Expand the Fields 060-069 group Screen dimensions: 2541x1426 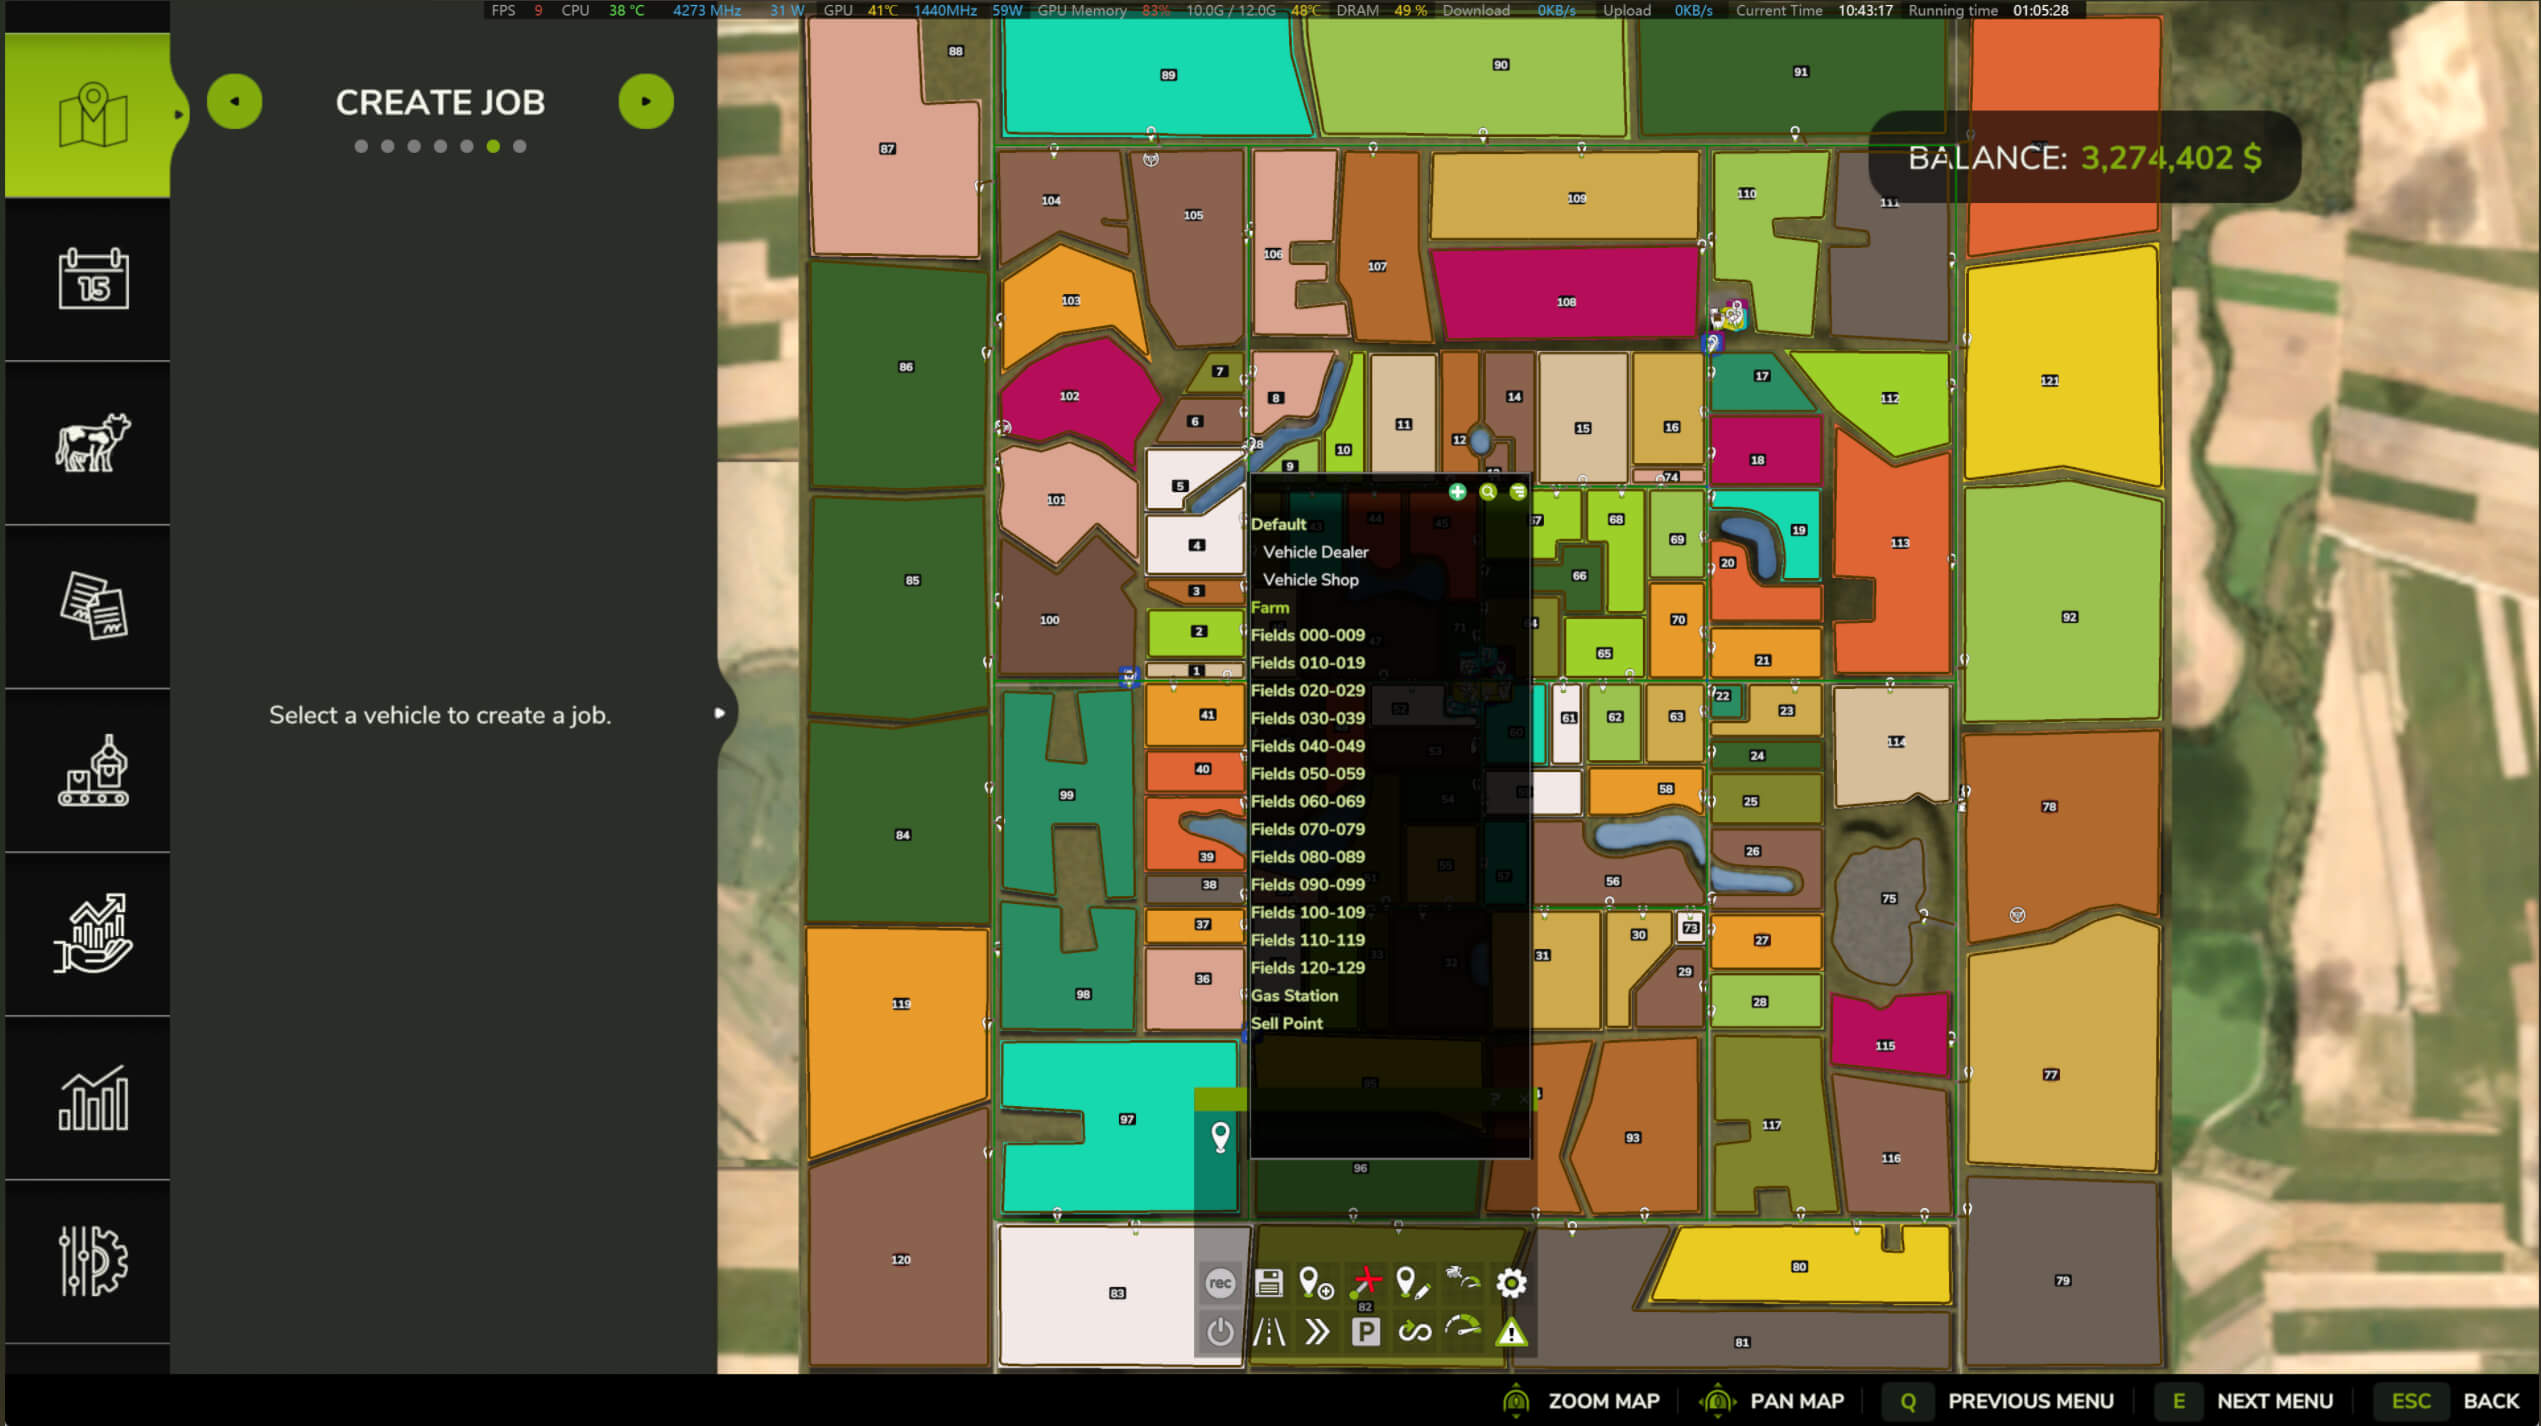1307,801
